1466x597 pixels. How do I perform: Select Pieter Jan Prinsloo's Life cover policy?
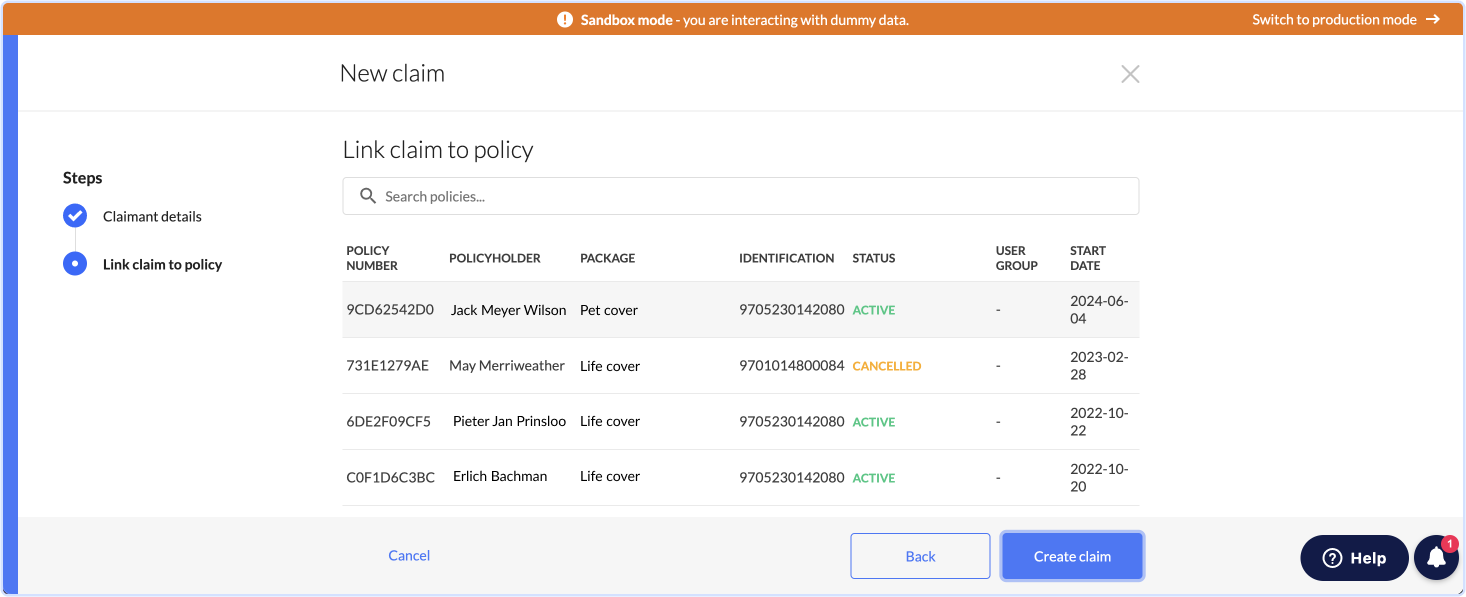coord(741,422)
